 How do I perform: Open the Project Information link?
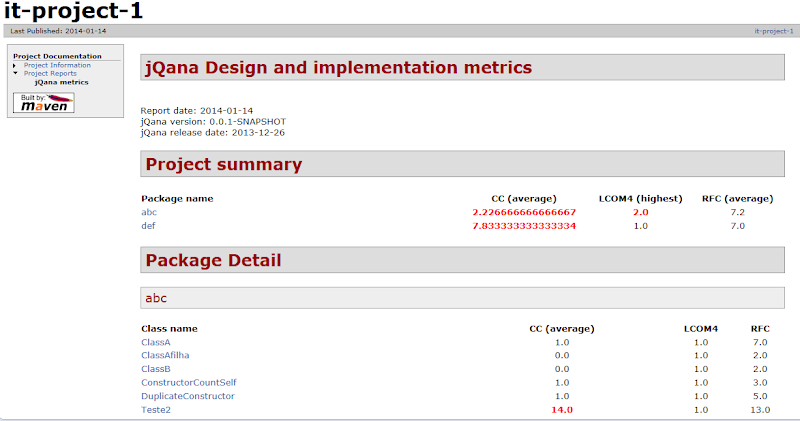(x=57, y=65)
